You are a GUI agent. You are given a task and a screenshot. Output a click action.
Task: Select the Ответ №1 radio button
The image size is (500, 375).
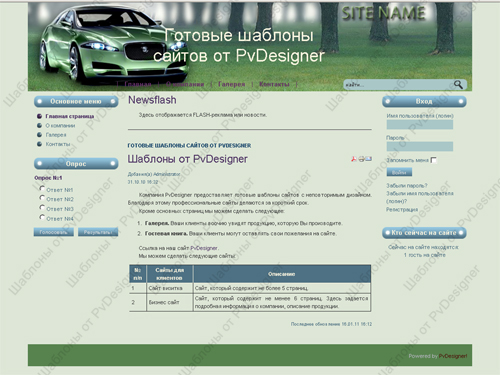point(42,188)
